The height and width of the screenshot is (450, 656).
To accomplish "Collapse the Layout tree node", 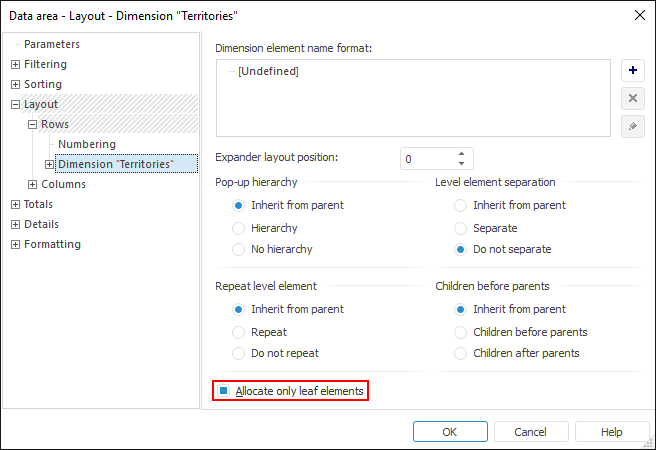I will (x=15, y=104).
